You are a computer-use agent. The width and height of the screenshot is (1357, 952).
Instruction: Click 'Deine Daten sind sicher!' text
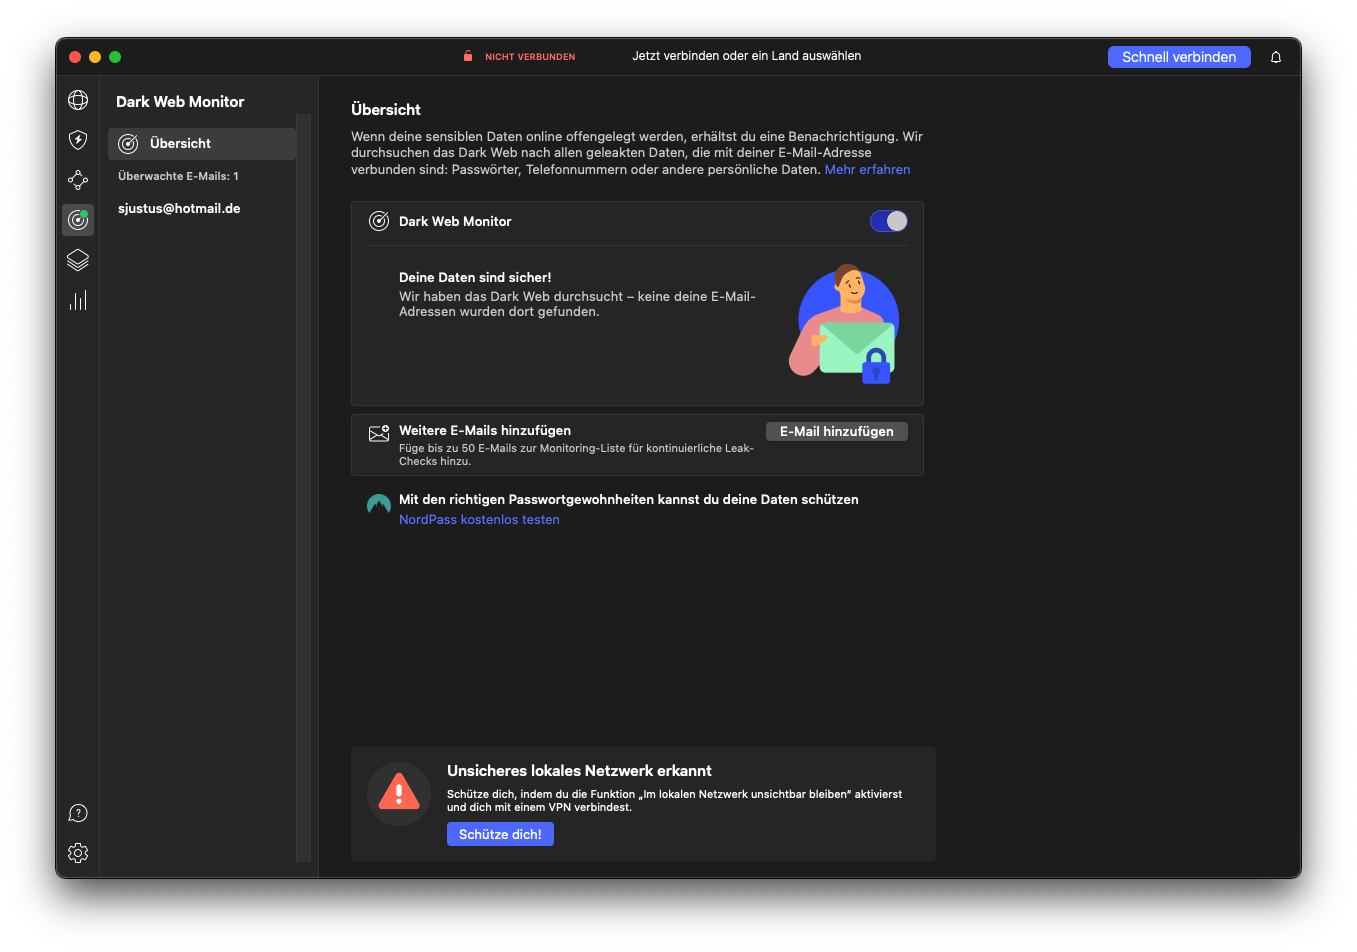(475, 277)
